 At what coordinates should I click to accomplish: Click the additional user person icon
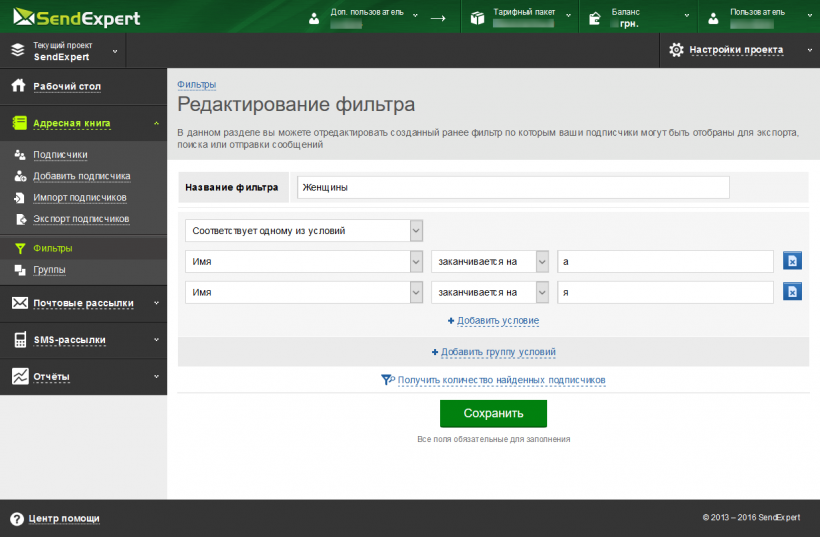click(314, 19)
